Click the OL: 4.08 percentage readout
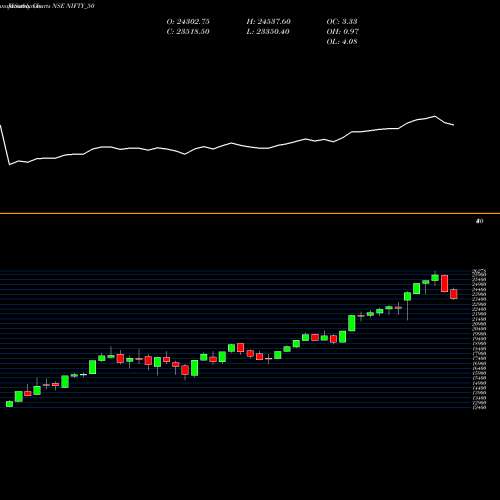Image resolution: width=500 pixels, height=500 pixels. 342,42
